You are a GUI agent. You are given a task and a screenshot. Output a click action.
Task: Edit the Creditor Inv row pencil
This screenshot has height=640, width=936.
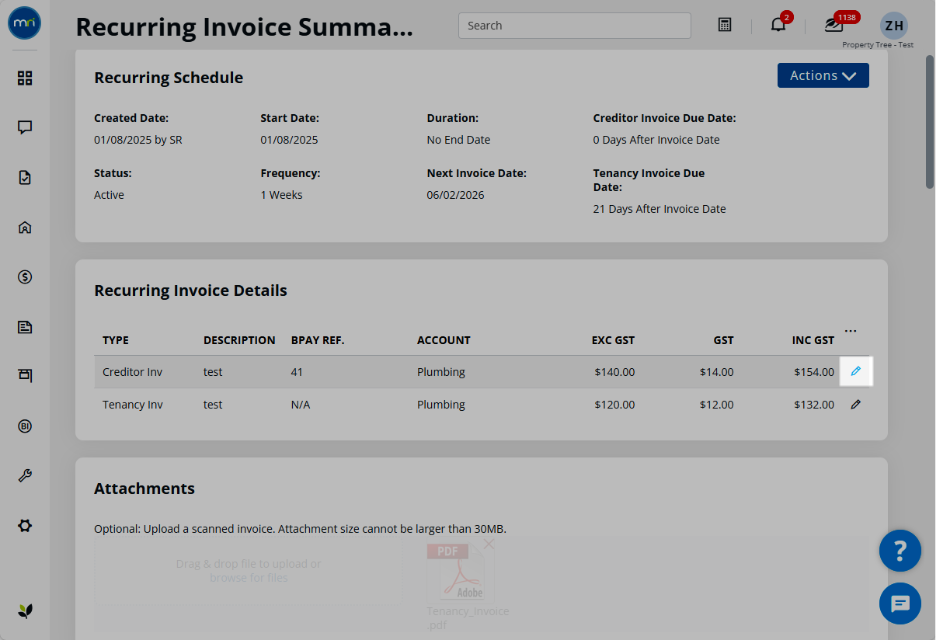coord(855,371)
